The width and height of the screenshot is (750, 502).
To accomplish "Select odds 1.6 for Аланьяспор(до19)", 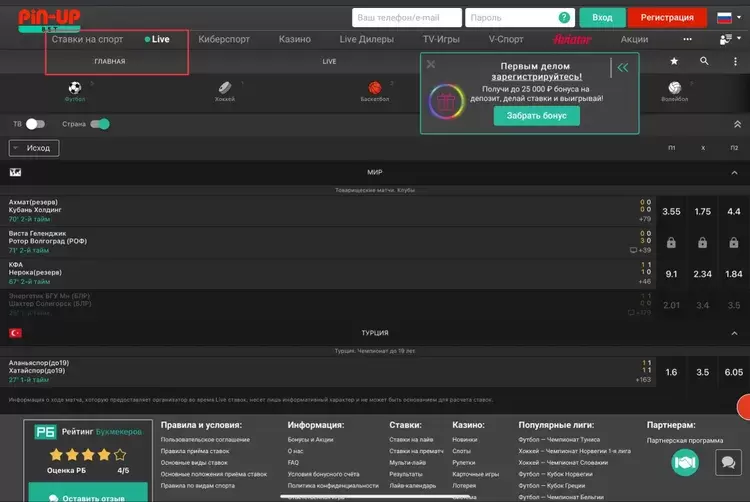I will [x=671, y=372].
